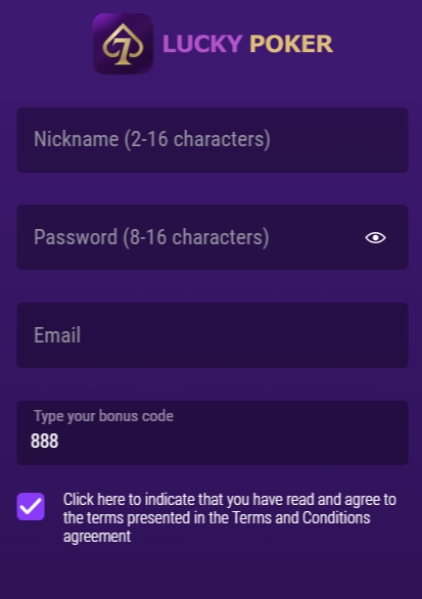The height and width of the screenshot is (599, 422).
Task: Focus the Nickname input field
Action: 212,140
